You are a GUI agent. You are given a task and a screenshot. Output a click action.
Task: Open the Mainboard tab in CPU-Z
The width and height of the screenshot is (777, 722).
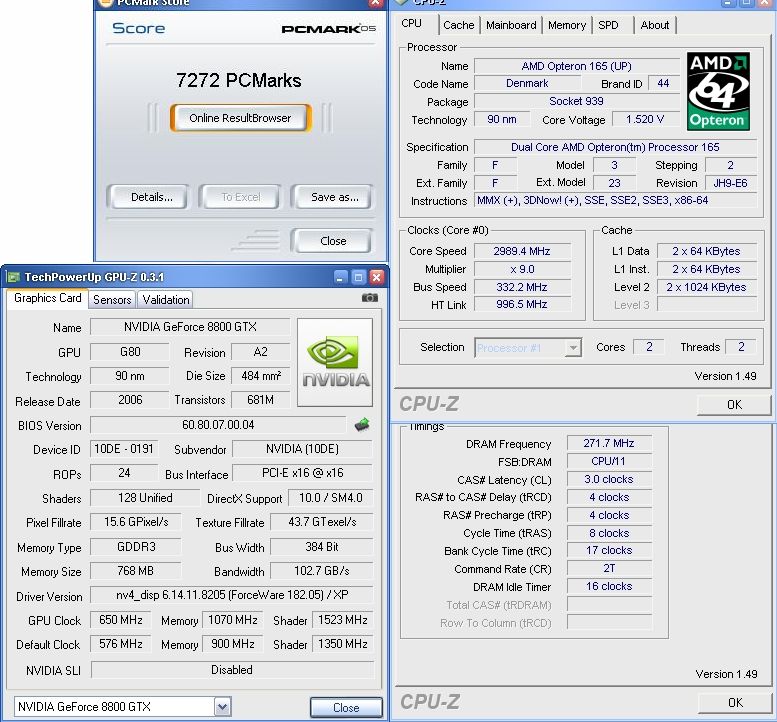[511, 25]
